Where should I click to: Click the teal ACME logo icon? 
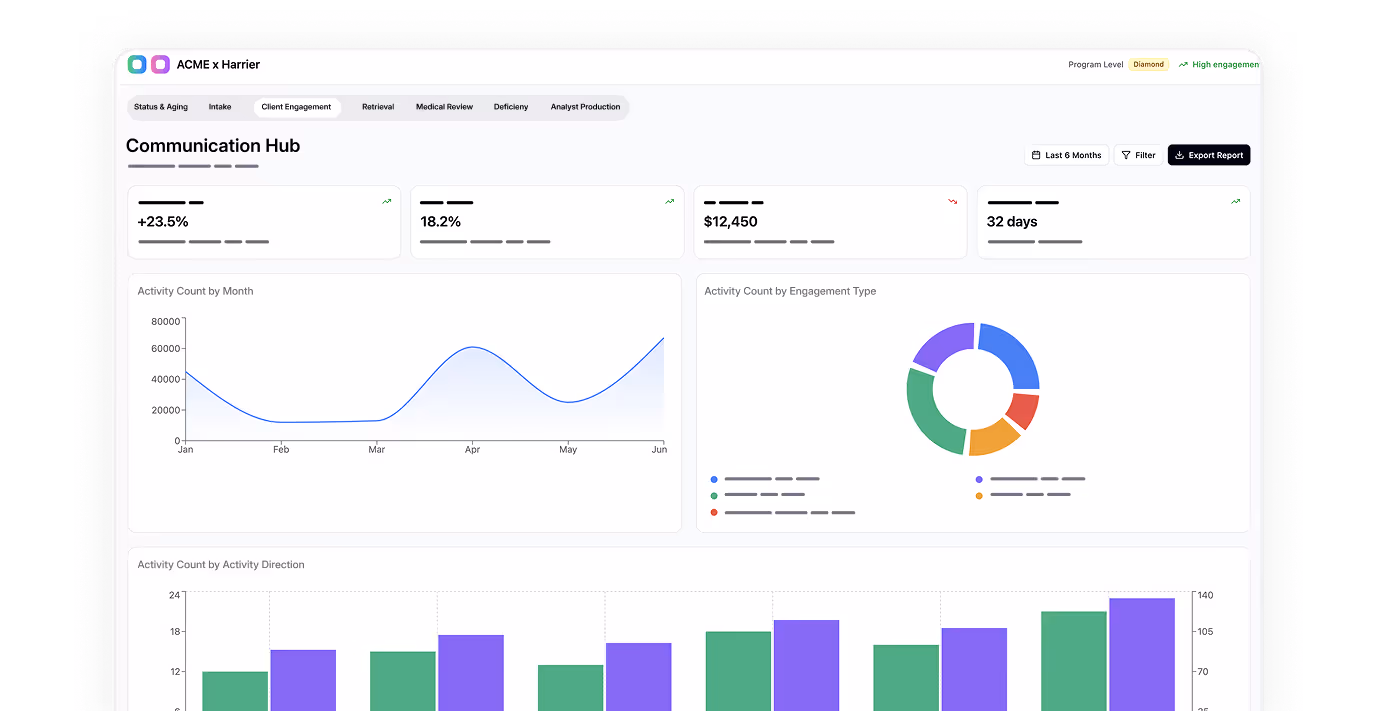137,63
